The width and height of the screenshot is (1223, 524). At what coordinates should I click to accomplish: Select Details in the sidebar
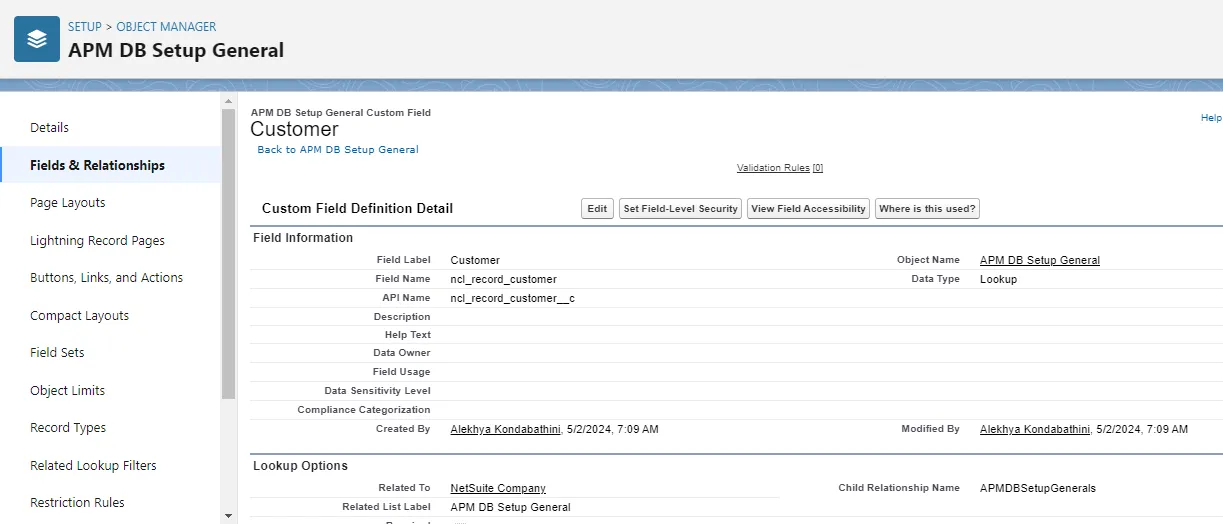point(50,128)
